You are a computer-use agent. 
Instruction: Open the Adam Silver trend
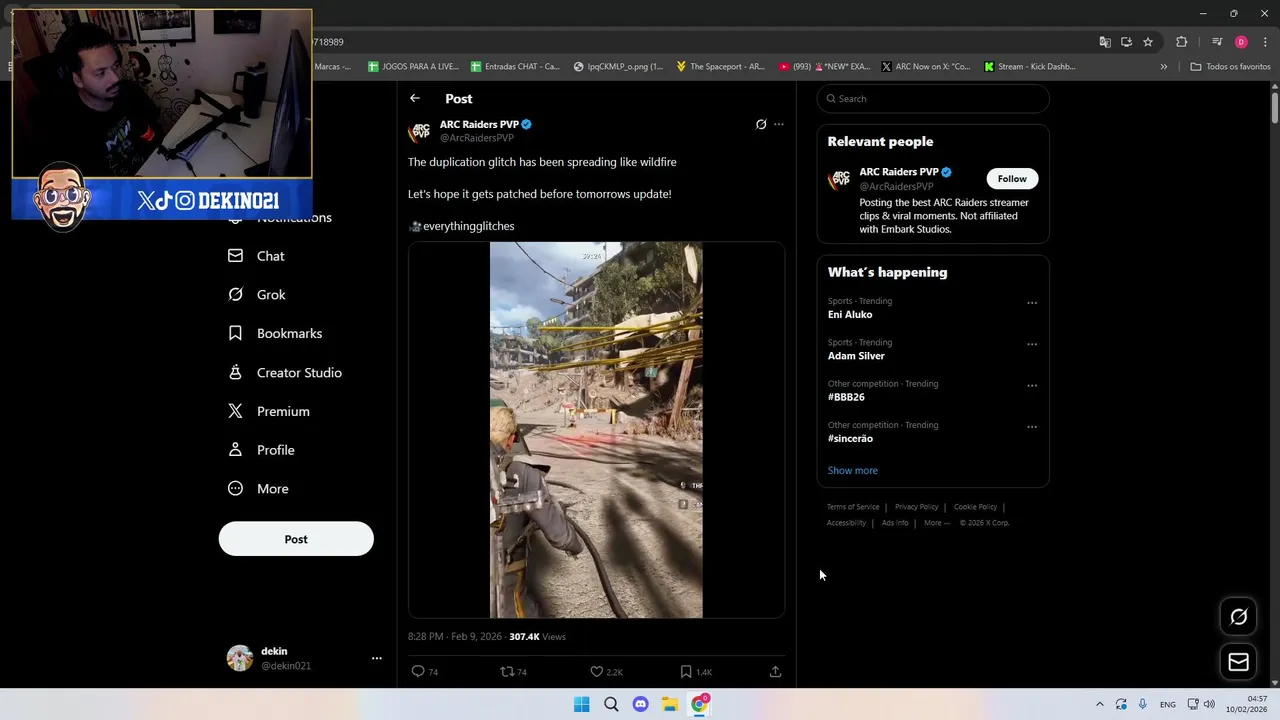tap(856, 356)
